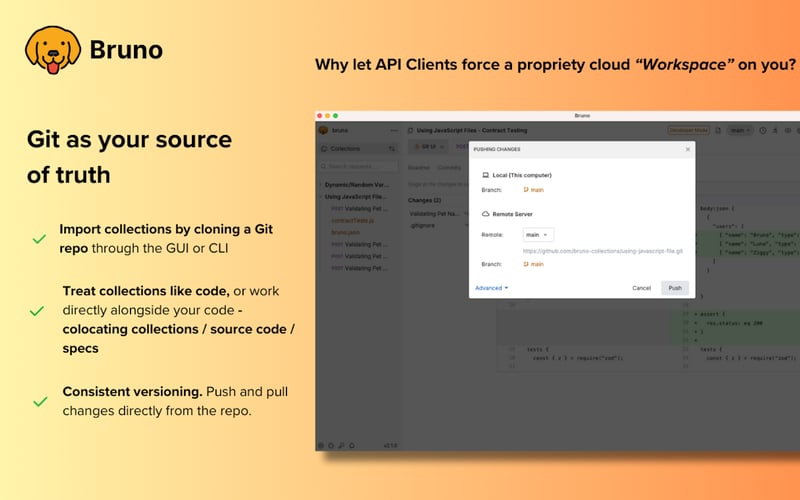Click the Push button
This screenshot has height=500, width=800.
[x=675, y=288]
